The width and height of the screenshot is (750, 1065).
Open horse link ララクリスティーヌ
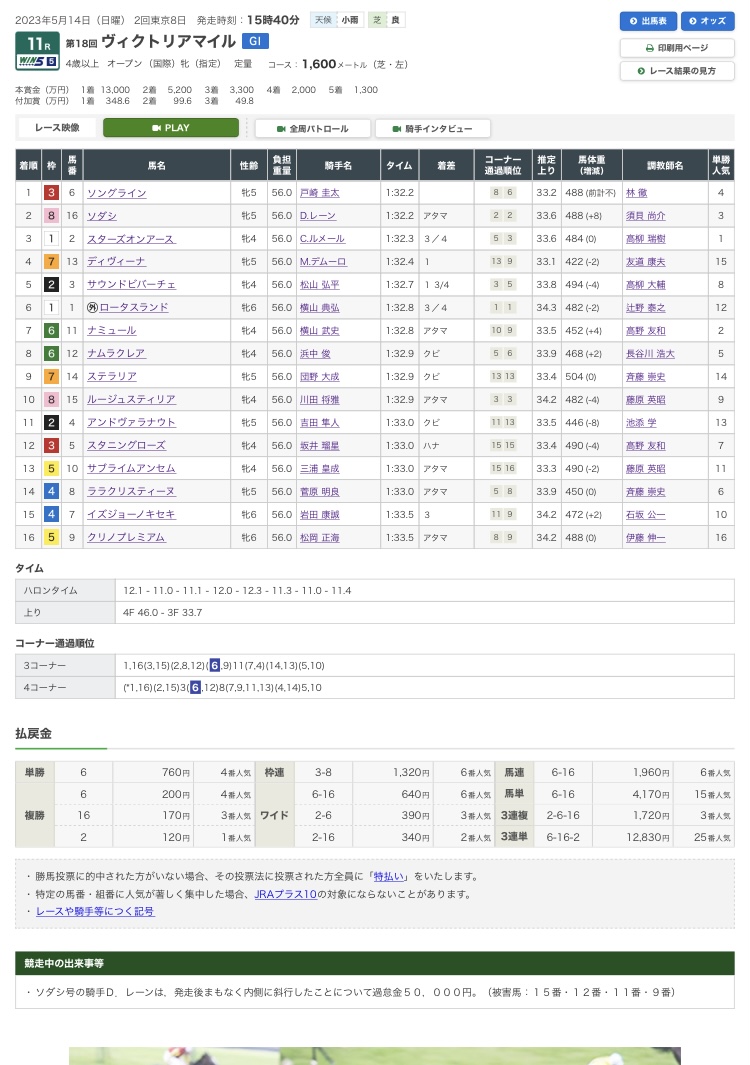click(130, 491)
